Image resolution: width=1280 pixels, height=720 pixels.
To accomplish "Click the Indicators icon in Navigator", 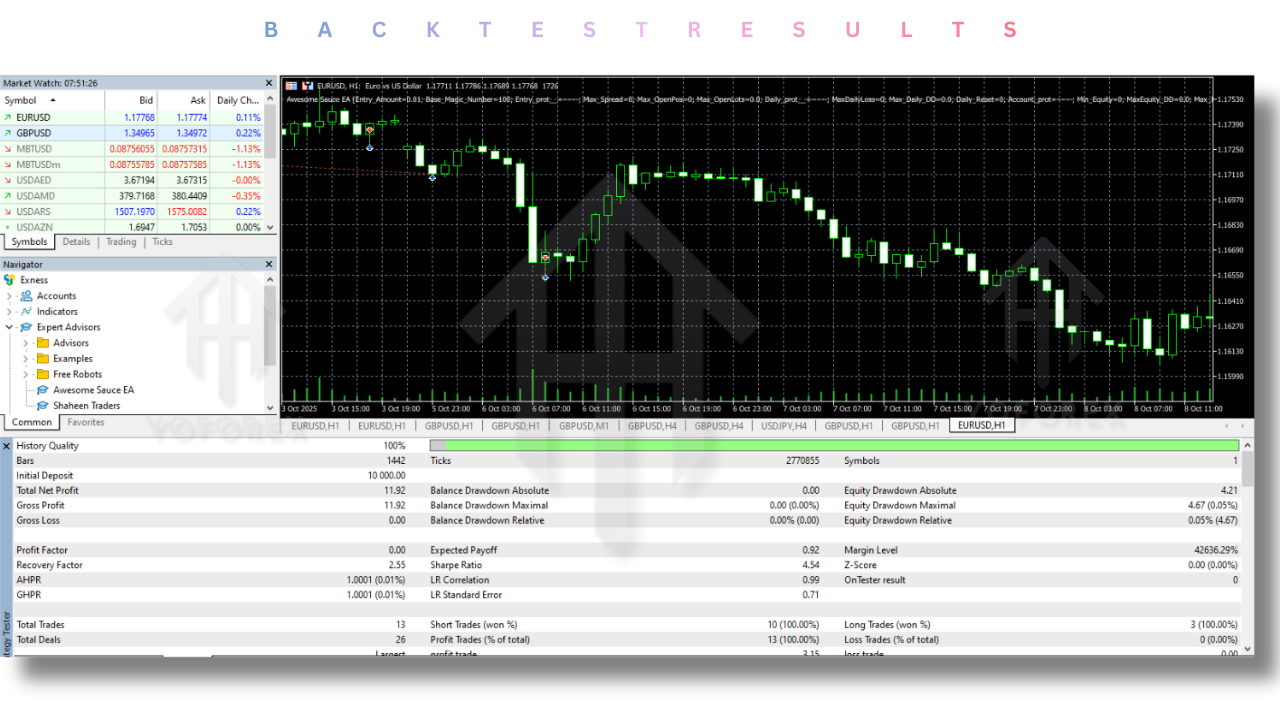I will click(x=26, y=312).
